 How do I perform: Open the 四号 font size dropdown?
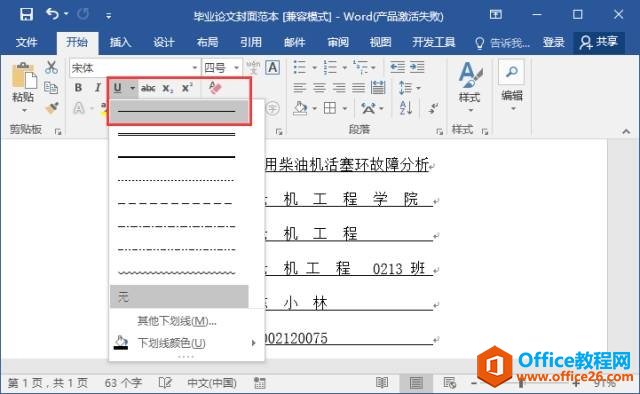(236, 68)
